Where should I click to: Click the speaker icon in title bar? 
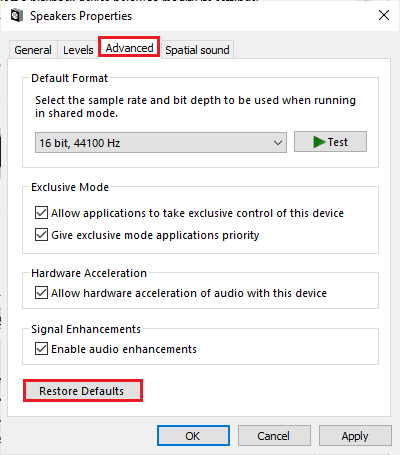(x=16, y=16)
